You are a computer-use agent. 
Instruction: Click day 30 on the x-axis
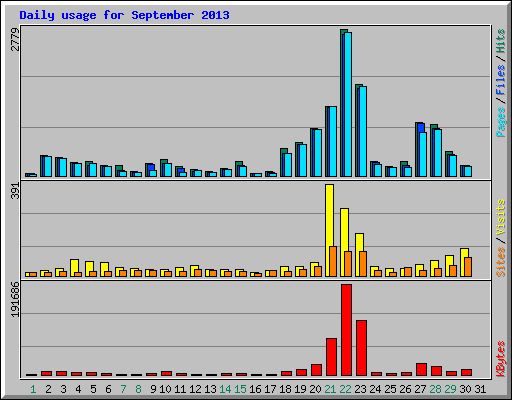point(466,389)
